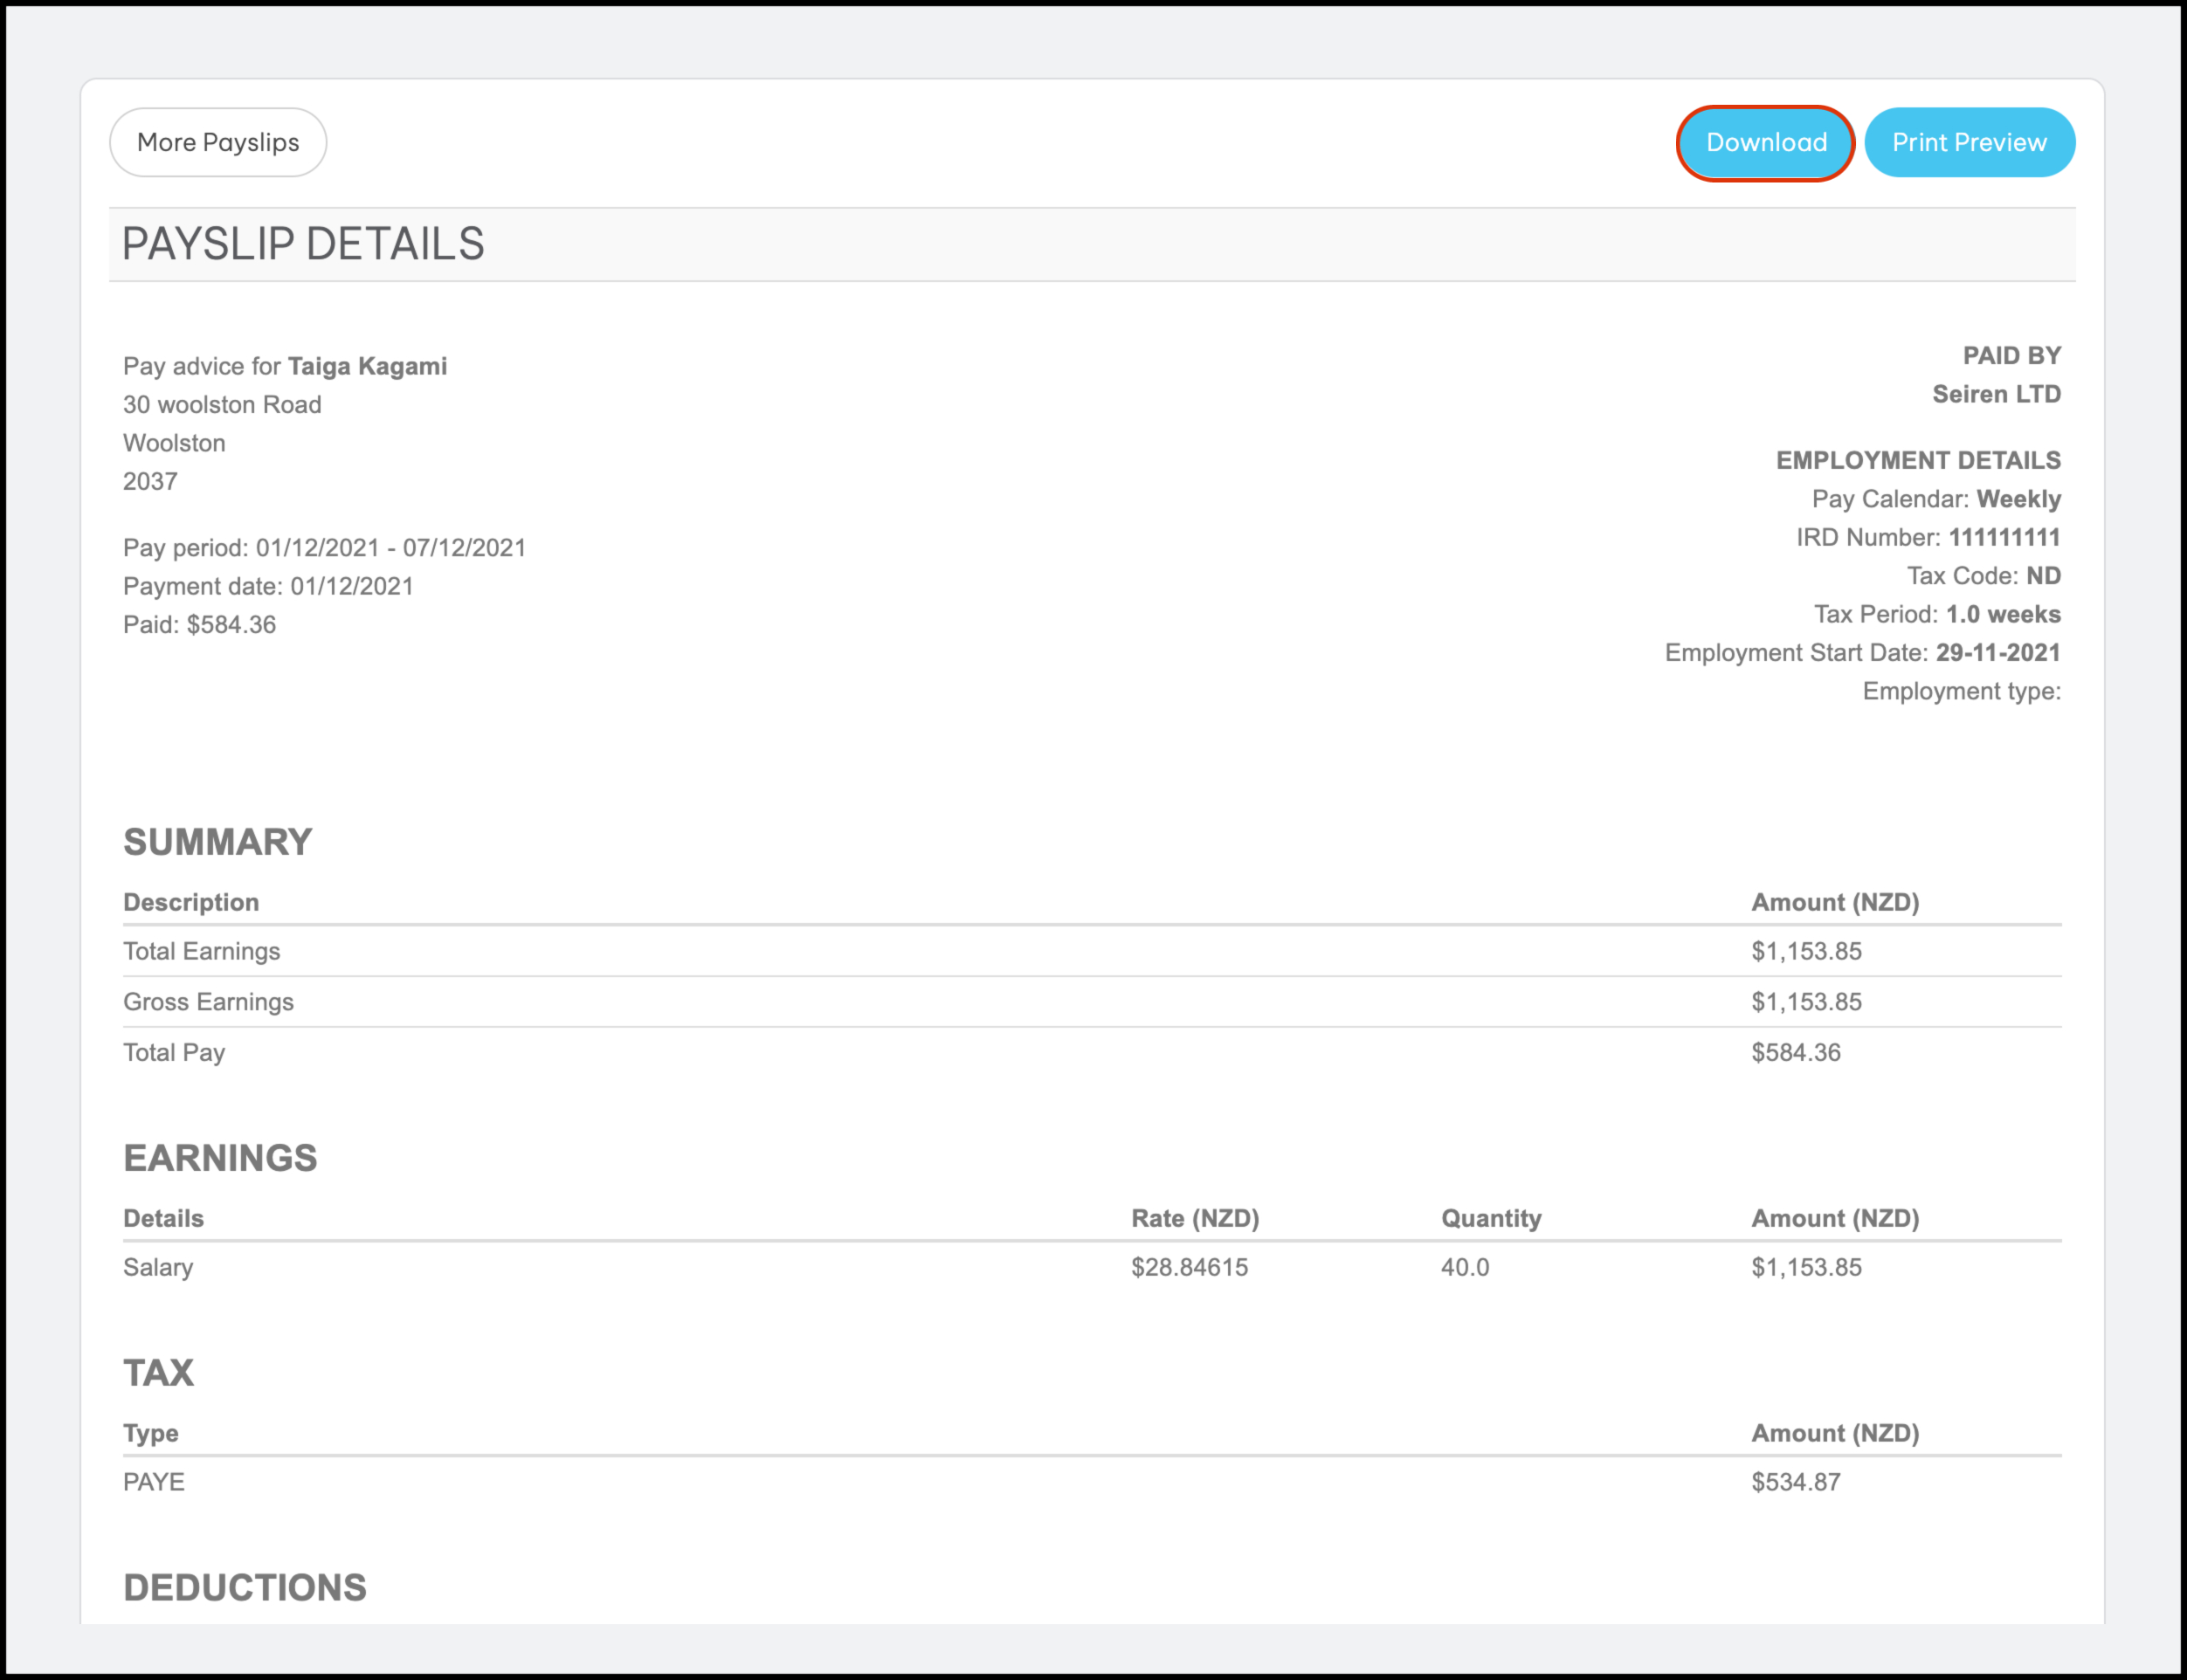Select the pay period dates
This screenshot has width=2187, height=1680.
point(325,548)
